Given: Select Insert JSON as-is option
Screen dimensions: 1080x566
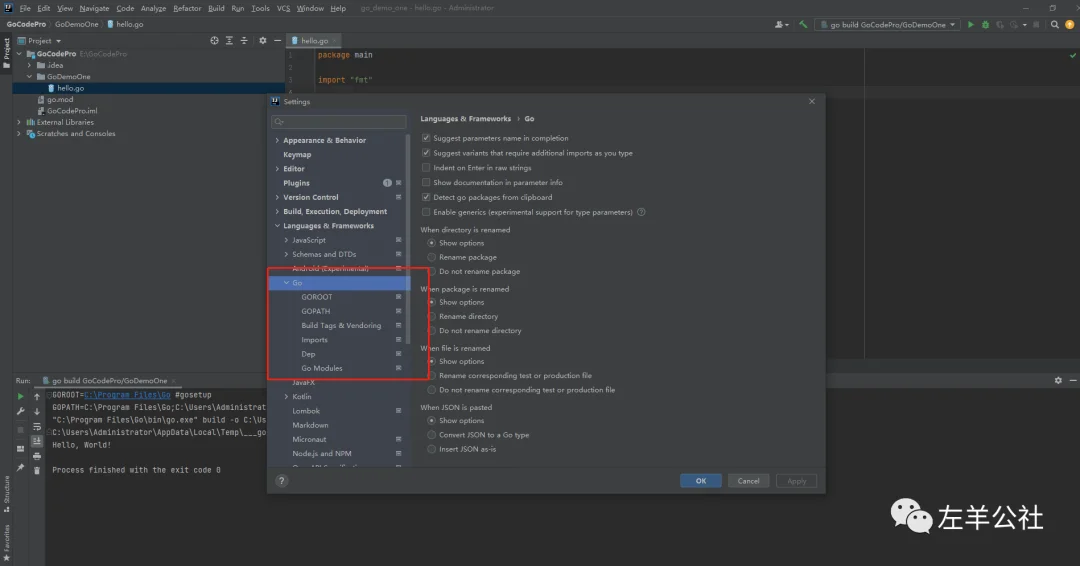Looking at the screenshot, I should pyautogui.click(x=431, y=449).
